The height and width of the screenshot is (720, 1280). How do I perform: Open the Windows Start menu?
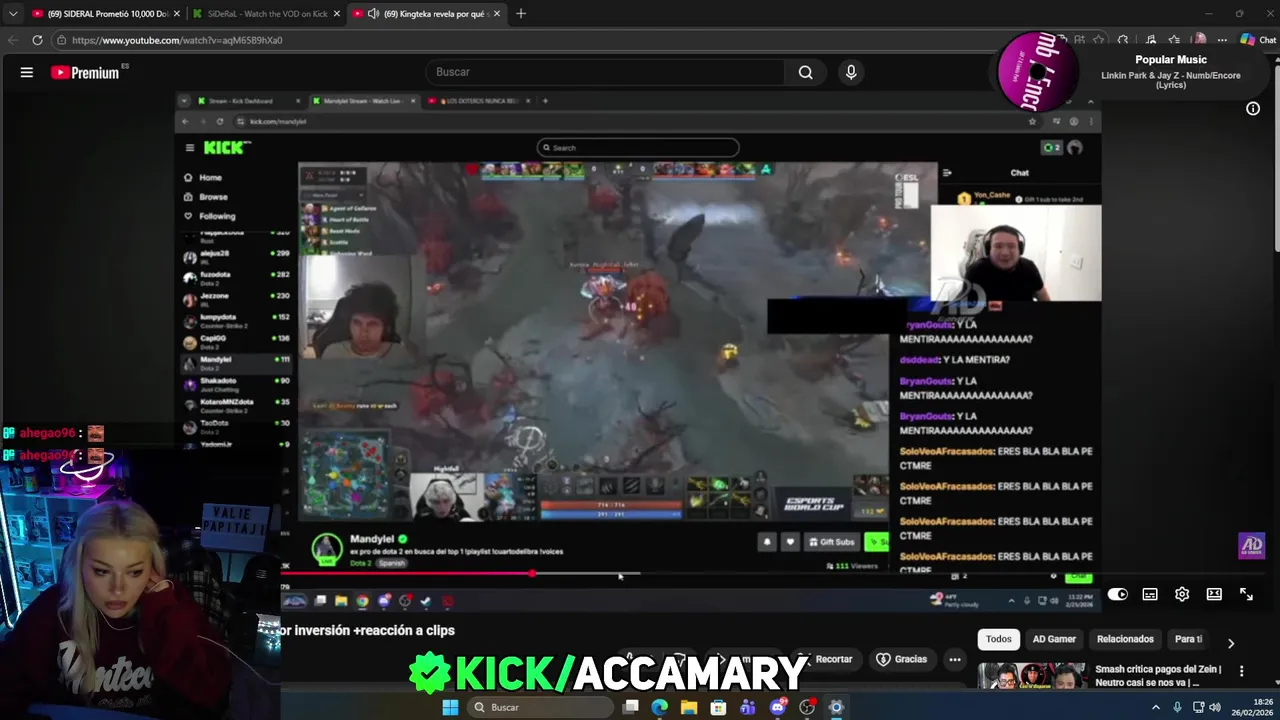coord(450,707)
